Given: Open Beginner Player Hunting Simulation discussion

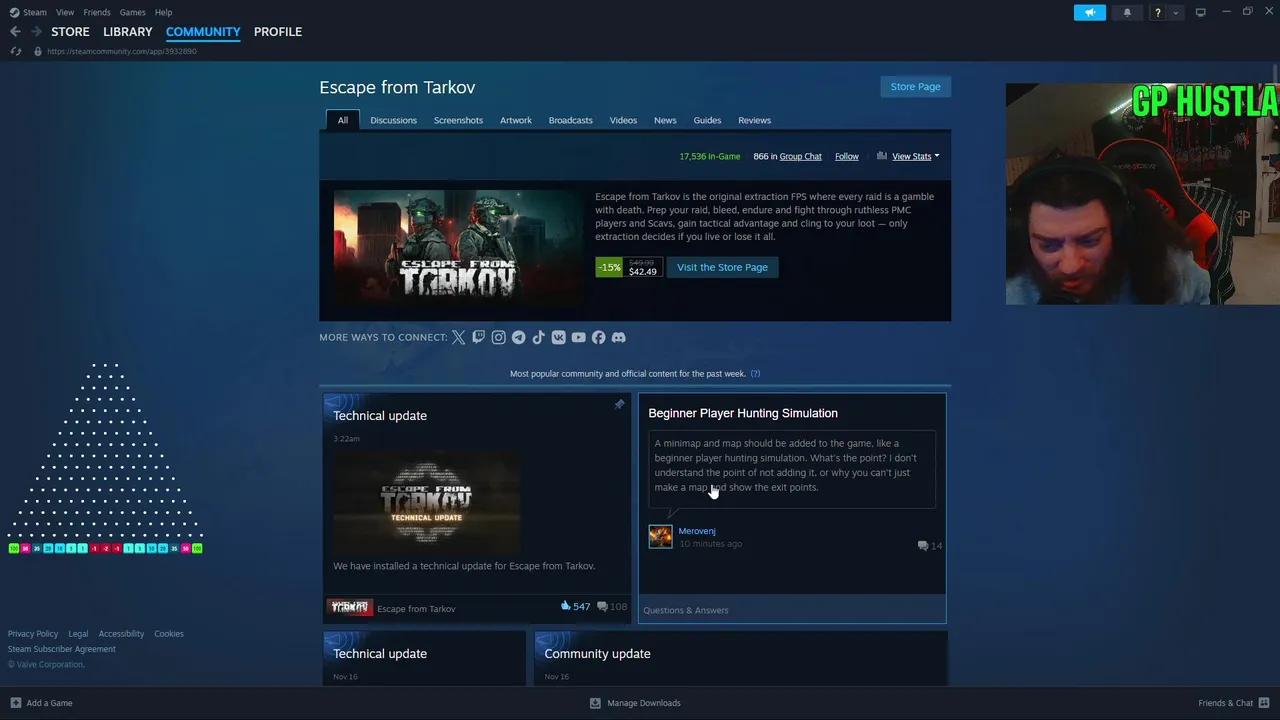Looking at the screenshot, I should point(743,413).
